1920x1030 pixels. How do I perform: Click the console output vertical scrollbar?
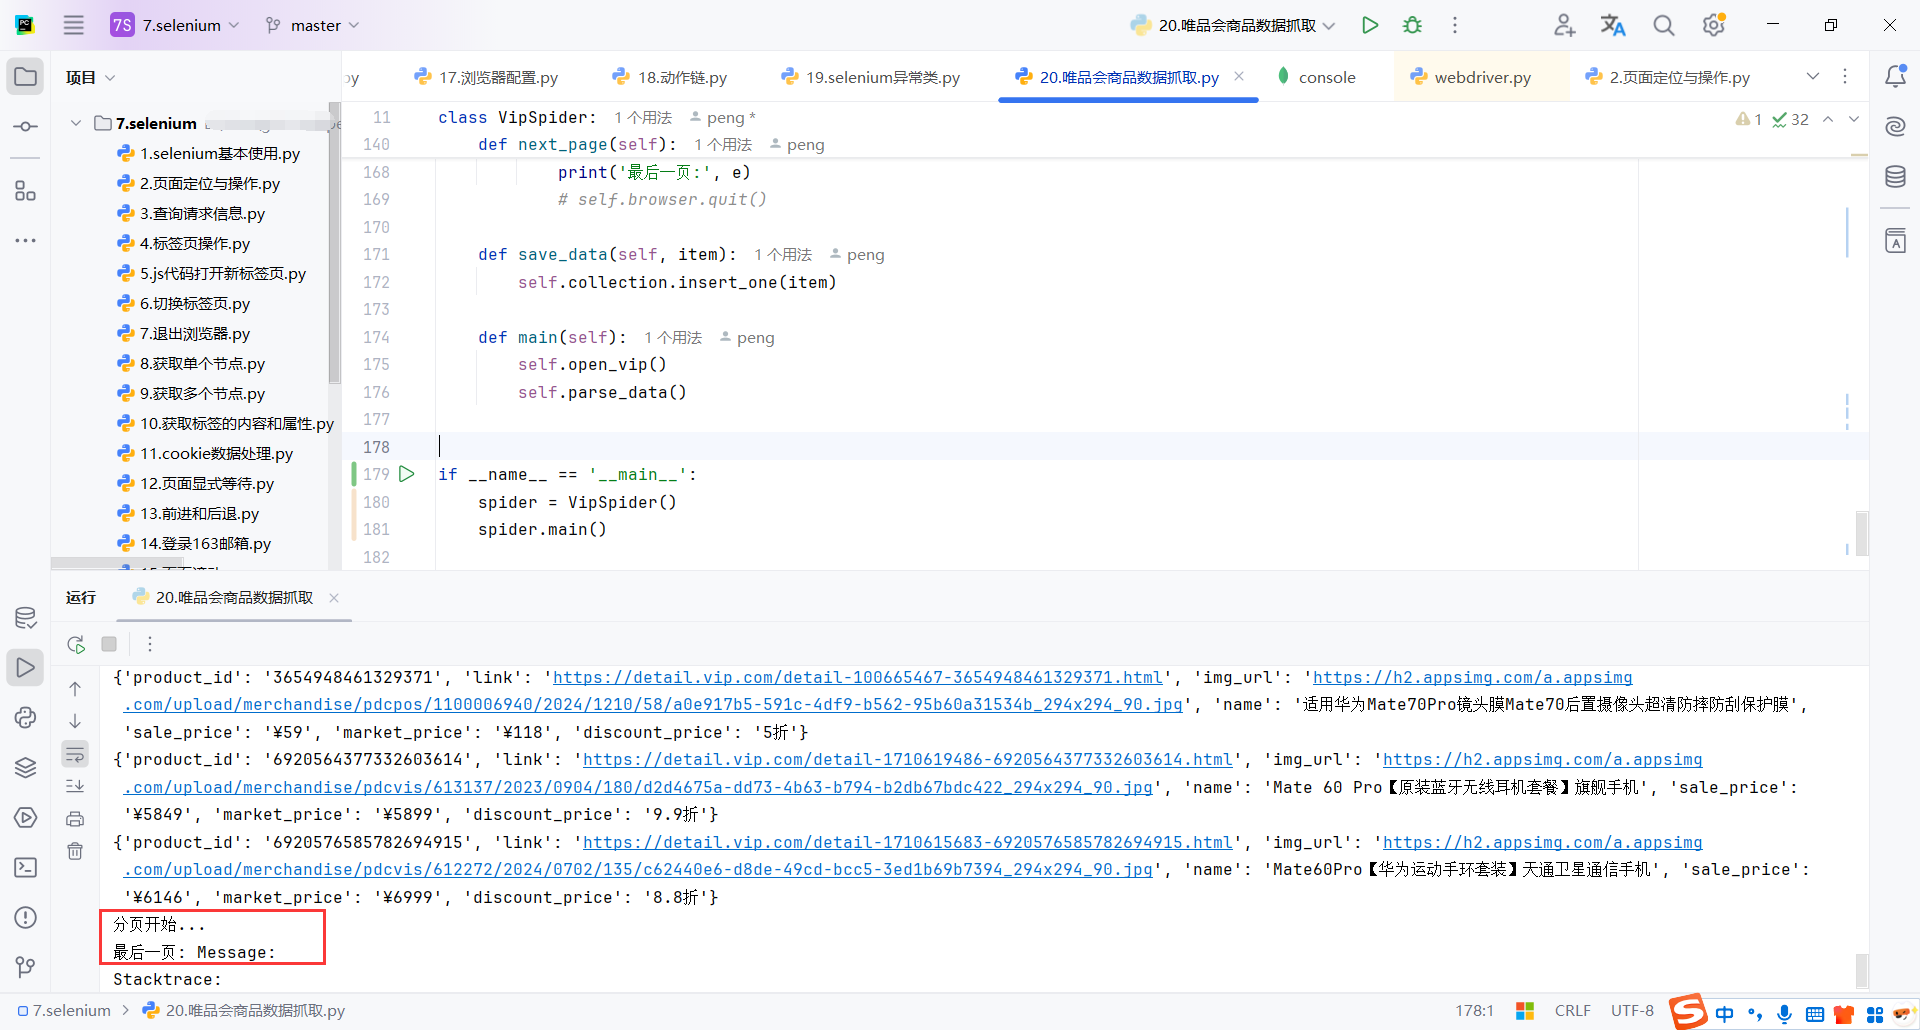pos(1861,970)
